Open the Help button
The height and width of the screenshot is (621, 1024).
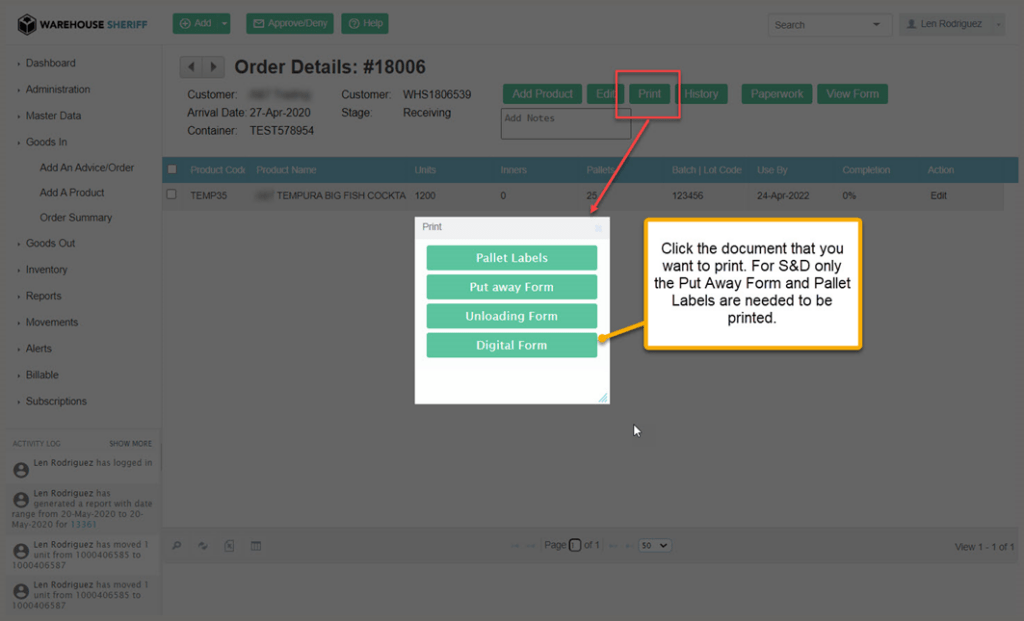coord(365,23)
